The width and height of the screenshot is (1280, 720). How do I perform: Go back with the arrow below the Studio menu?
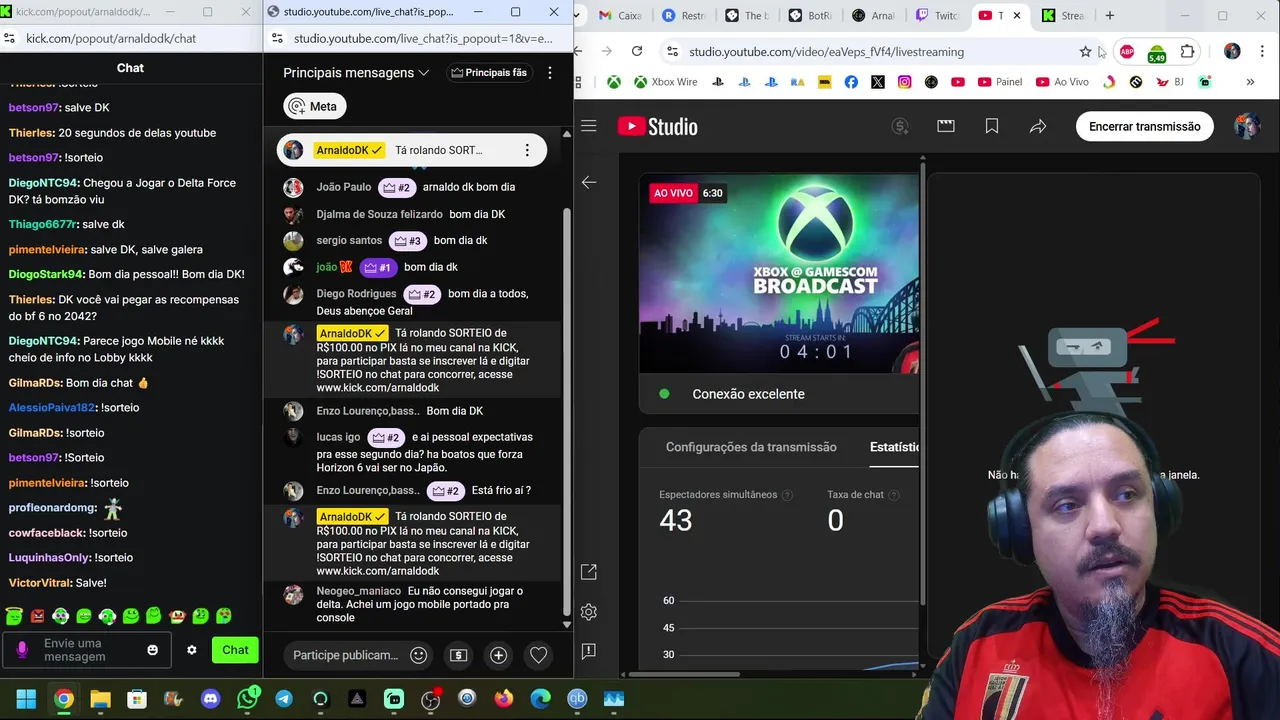(589, 182)
